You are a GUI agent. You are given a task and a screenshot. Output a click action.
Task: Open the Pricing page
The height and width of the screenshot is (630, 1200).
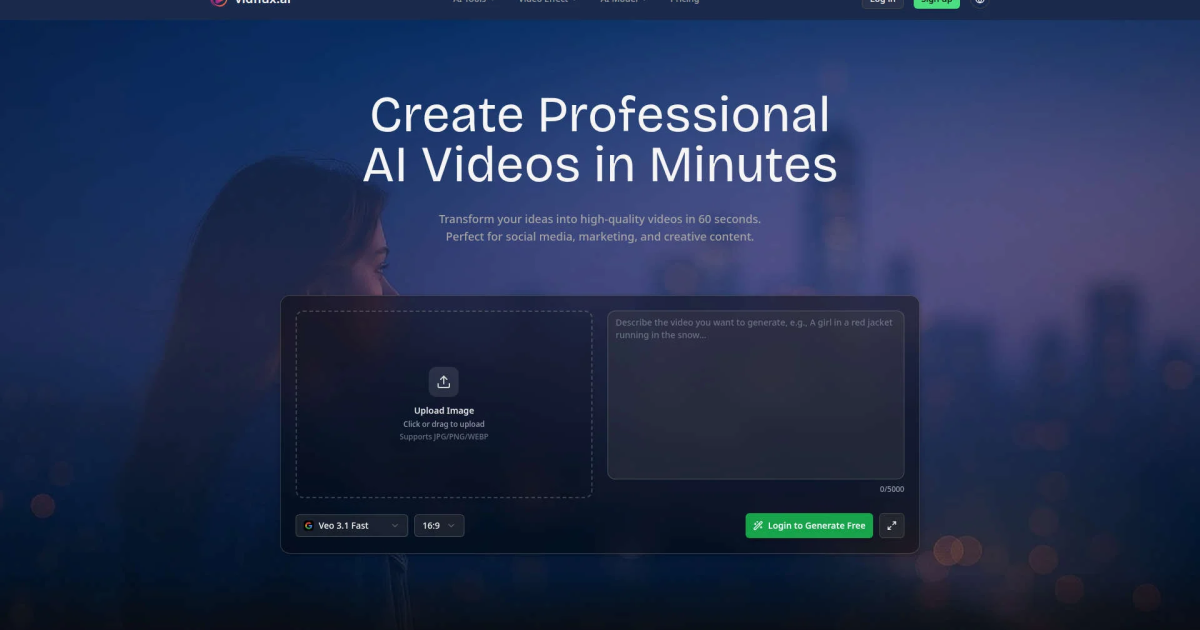[685, 2]
